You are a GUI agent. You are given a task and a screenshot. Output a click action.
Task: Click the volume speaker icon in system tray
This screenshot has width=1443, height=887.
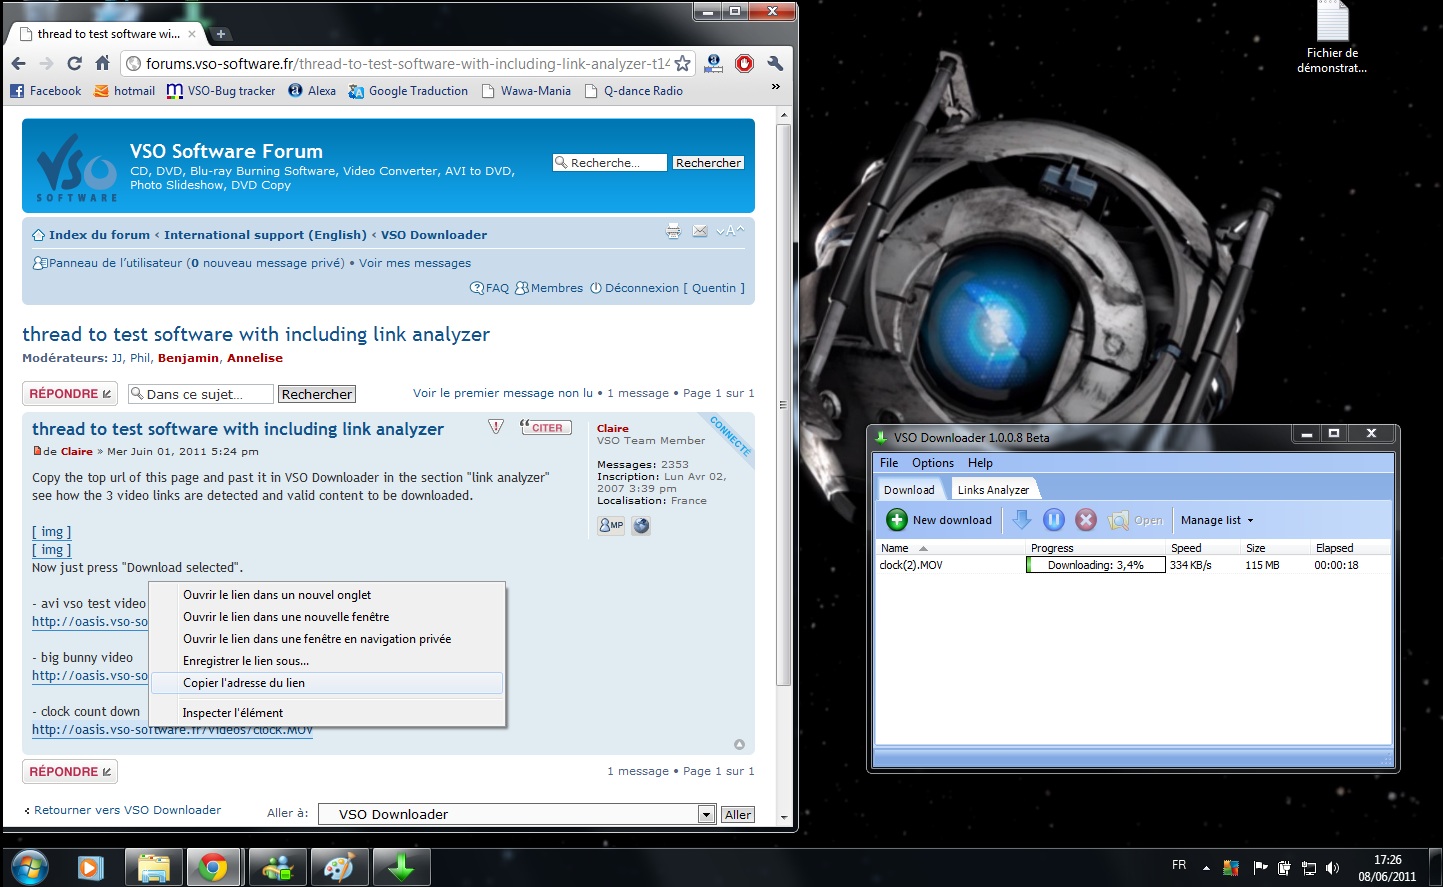1331,868
